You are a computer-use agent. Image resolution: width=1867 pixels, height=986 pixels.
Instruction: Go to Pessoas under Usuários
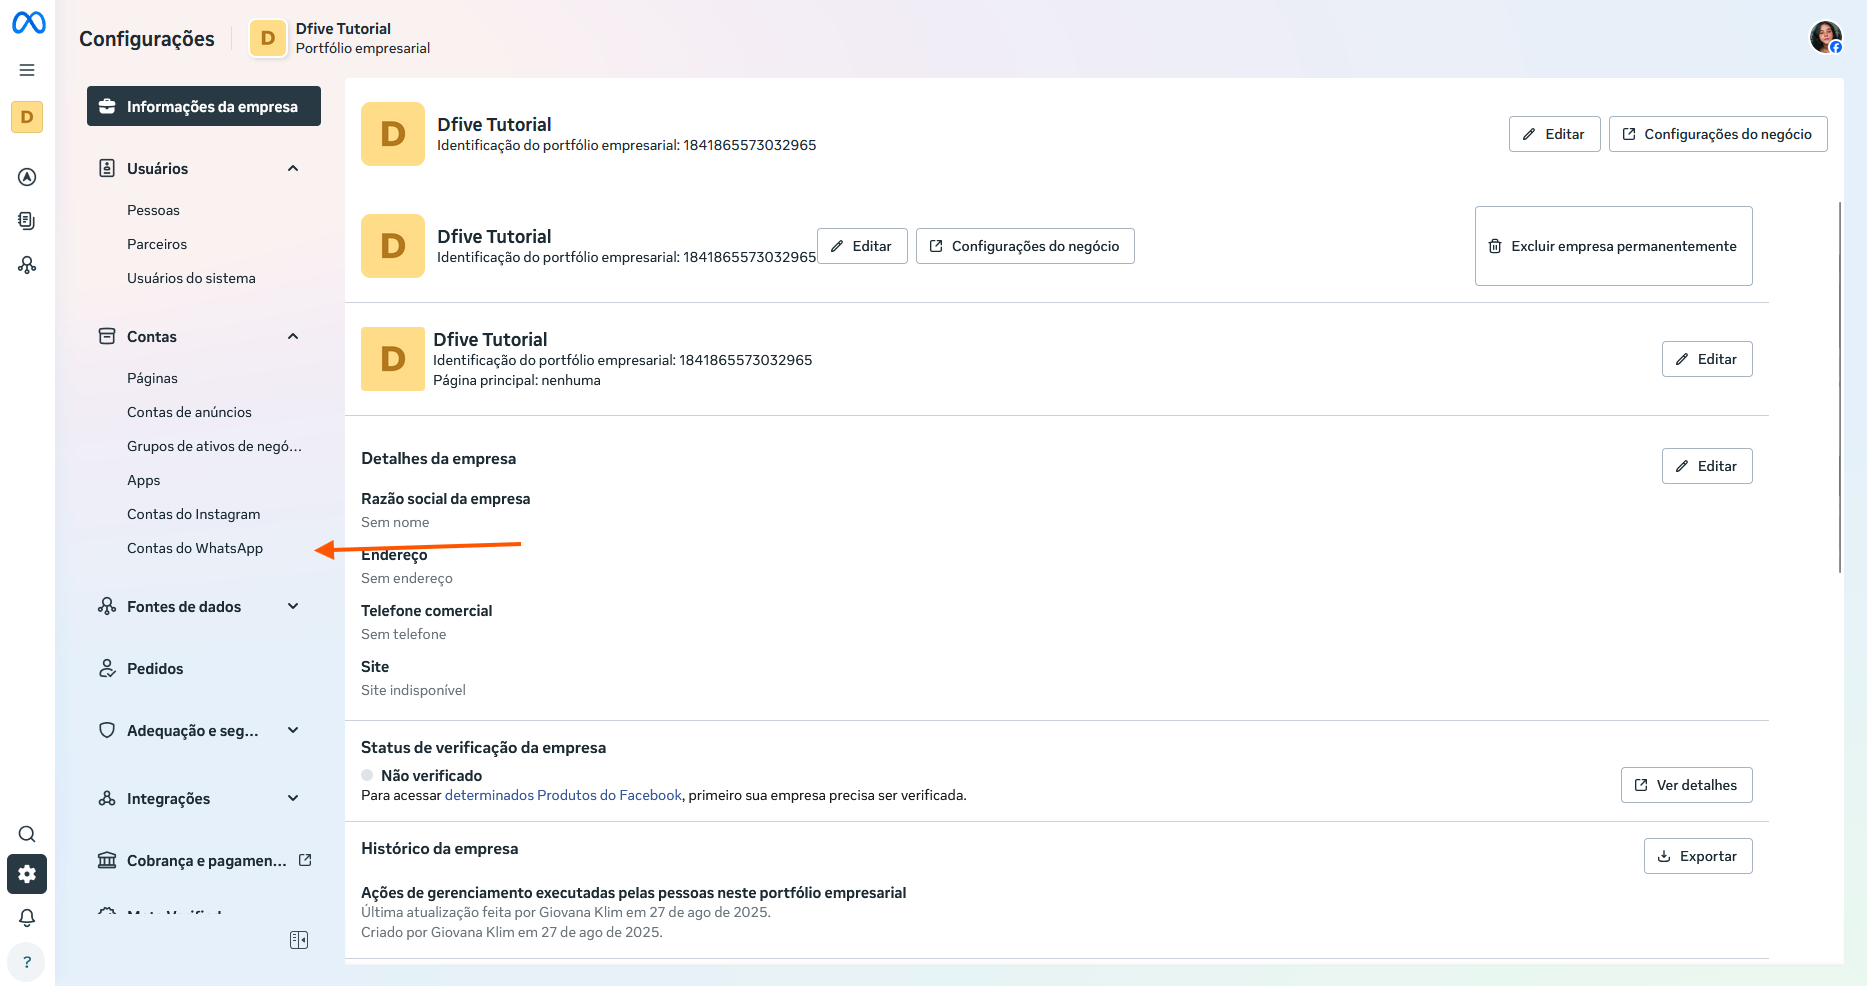pyautogui.click(x=153, y=210)
